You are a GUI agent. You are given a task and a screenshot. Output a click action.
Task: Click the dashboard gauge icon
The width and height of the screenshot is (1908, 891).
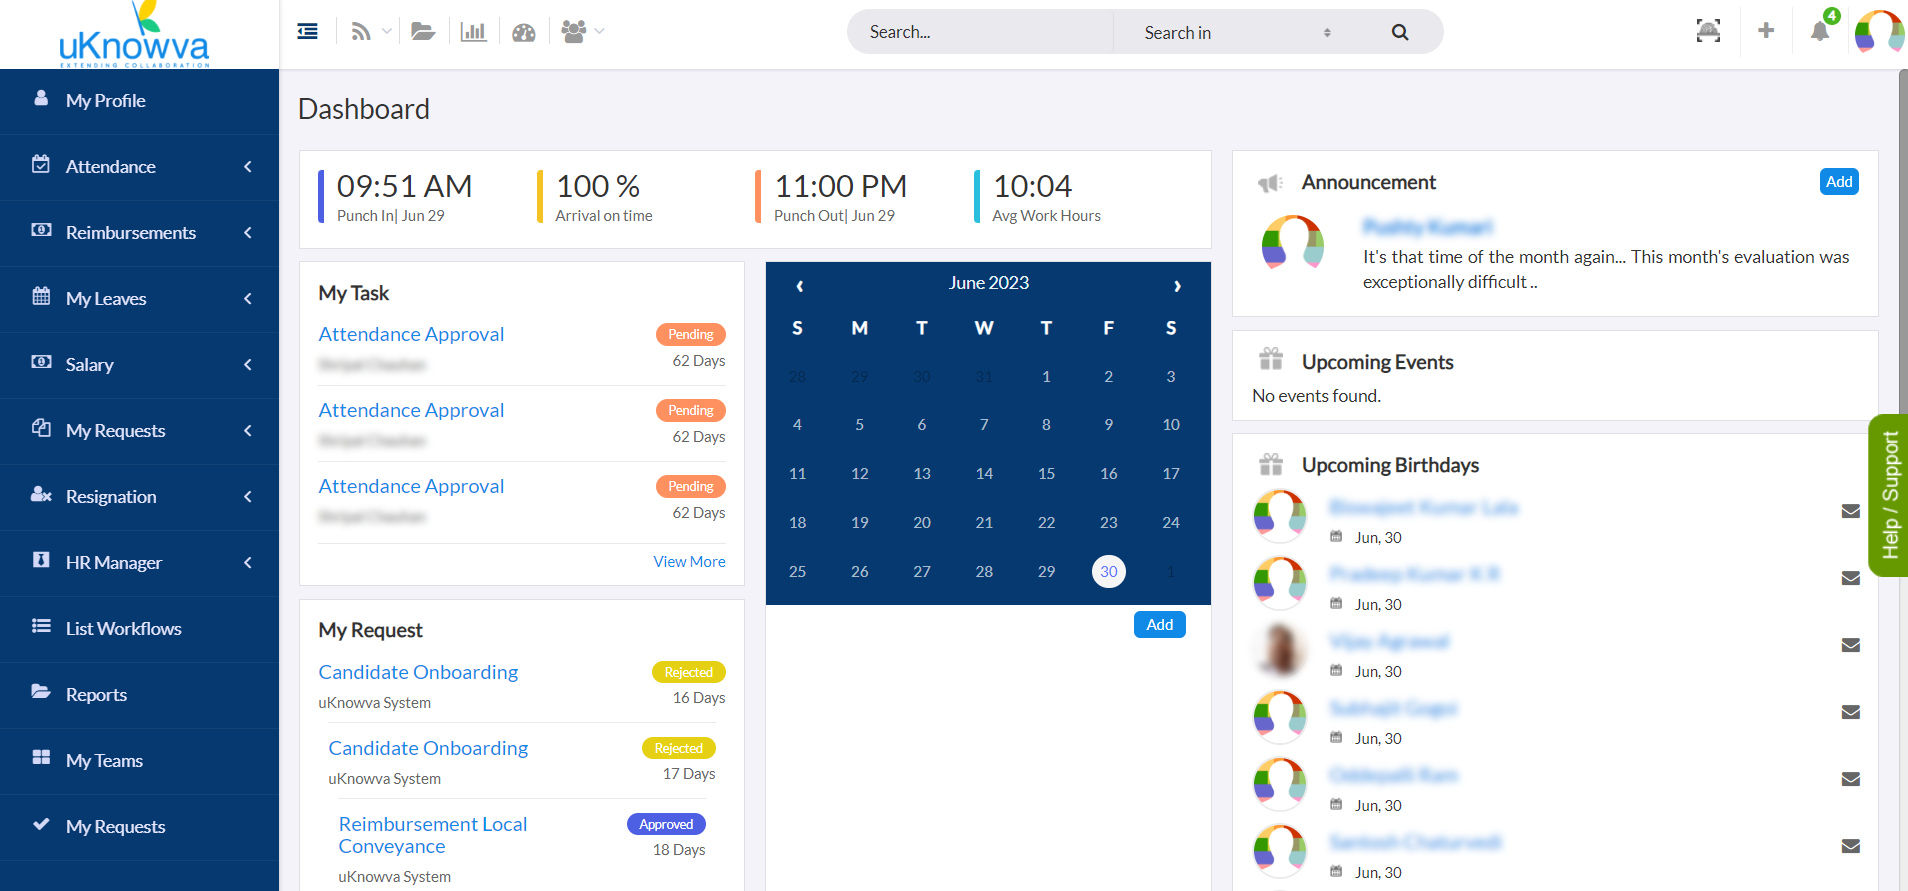524,33
